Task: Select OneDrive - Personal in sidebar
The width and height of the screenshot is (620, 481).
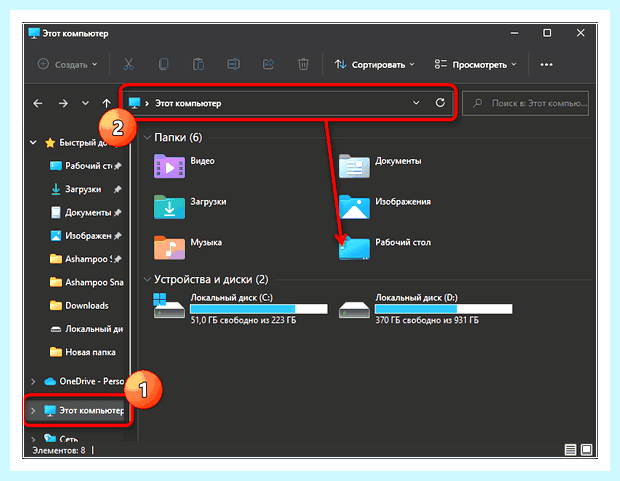Action: 84,381
